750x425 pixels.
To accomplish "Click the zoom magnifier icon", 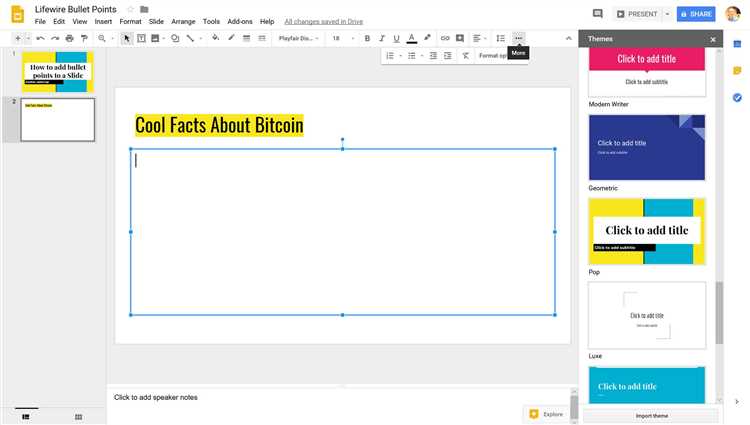I will click(x=101, y=38).
